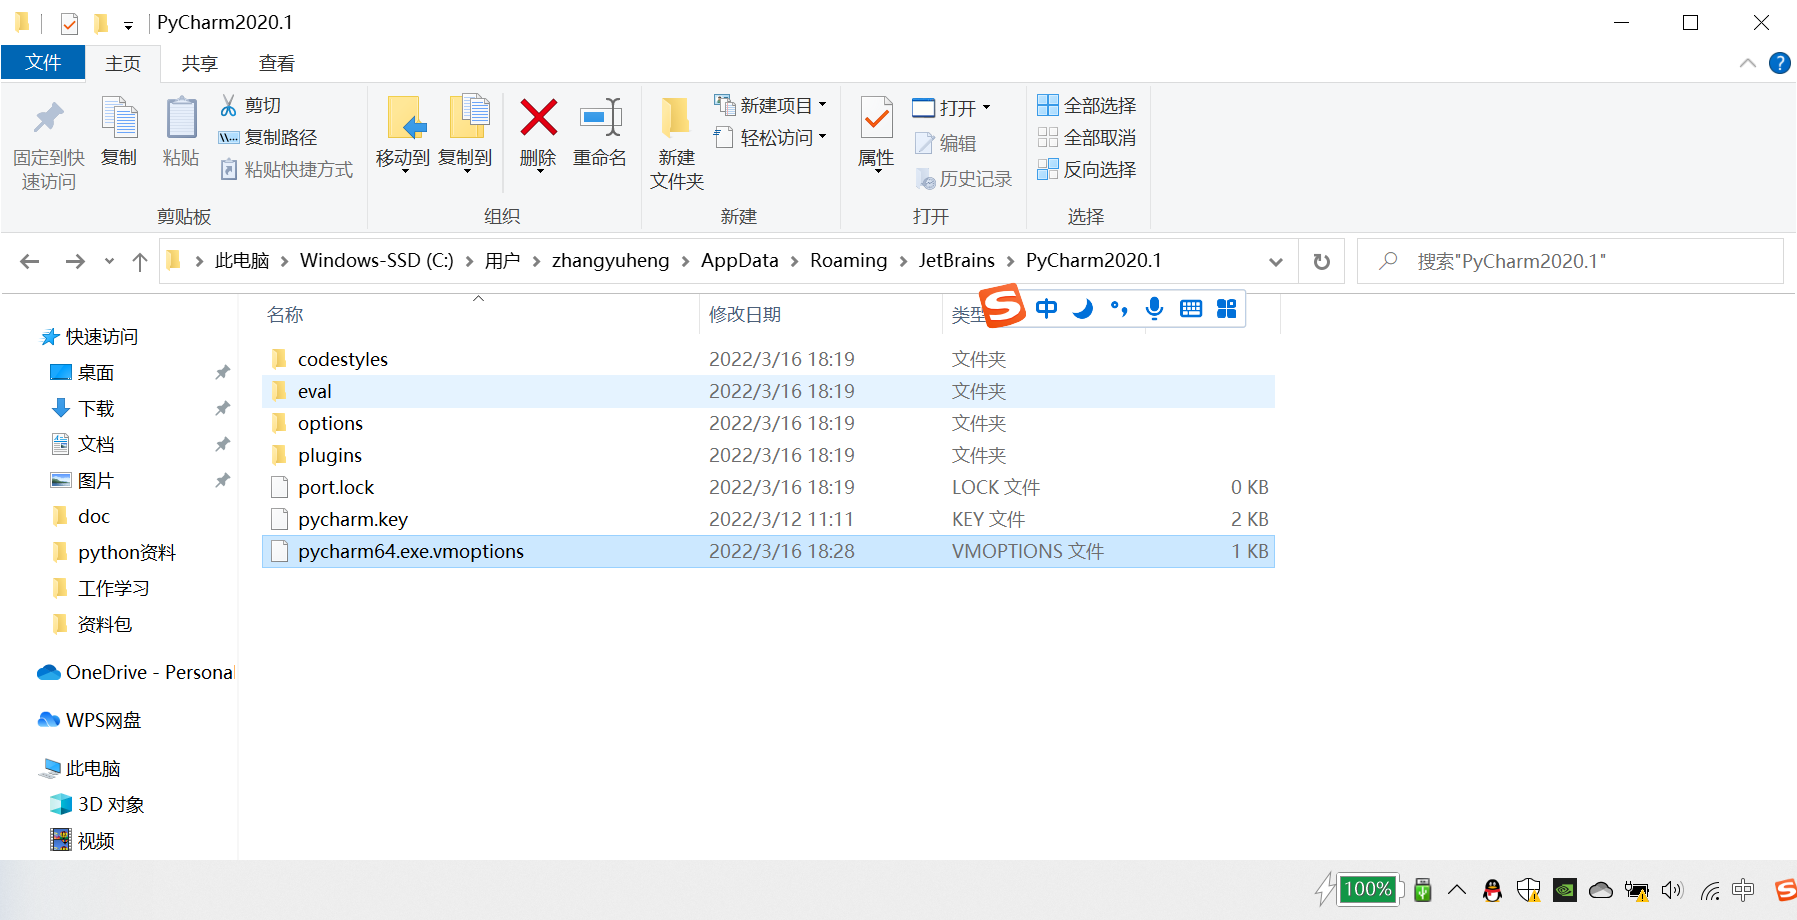Switch to View (查看) tab
The width and height of the screenshot is (1797, 920).
coord(277,63)
